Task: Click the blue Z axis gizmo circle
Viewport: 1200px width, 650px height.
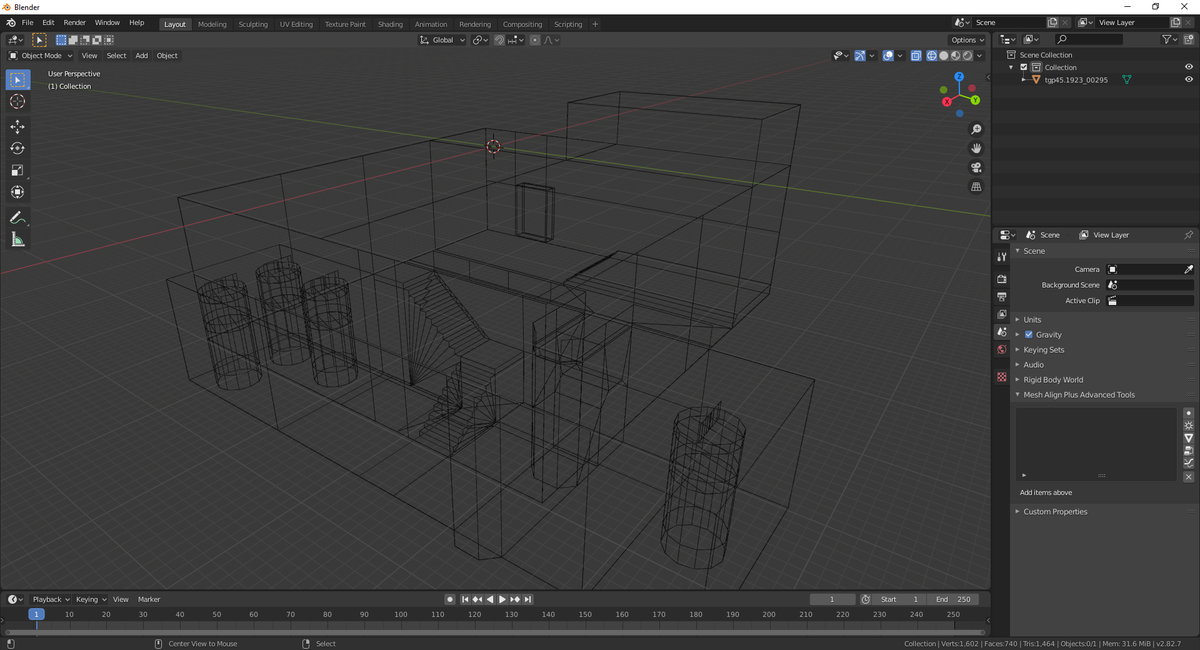Action: (x=959, y=76)
